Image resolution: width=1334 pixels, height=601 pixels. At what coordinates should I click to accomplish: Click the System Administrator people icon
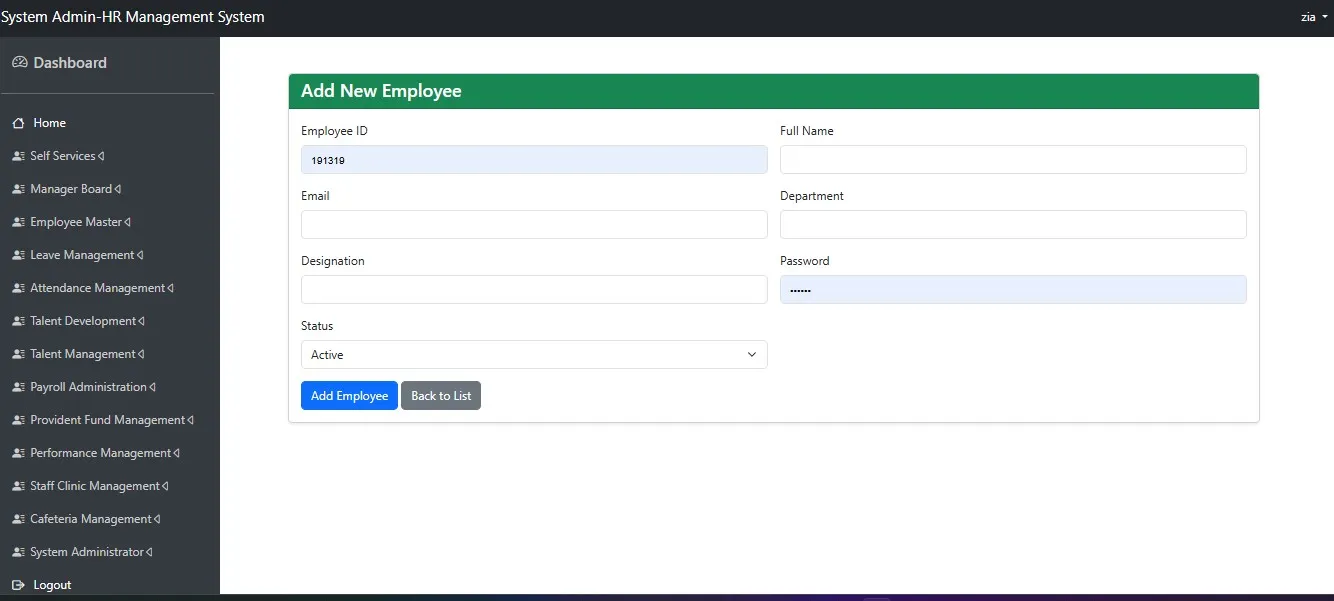pos(18,552)
